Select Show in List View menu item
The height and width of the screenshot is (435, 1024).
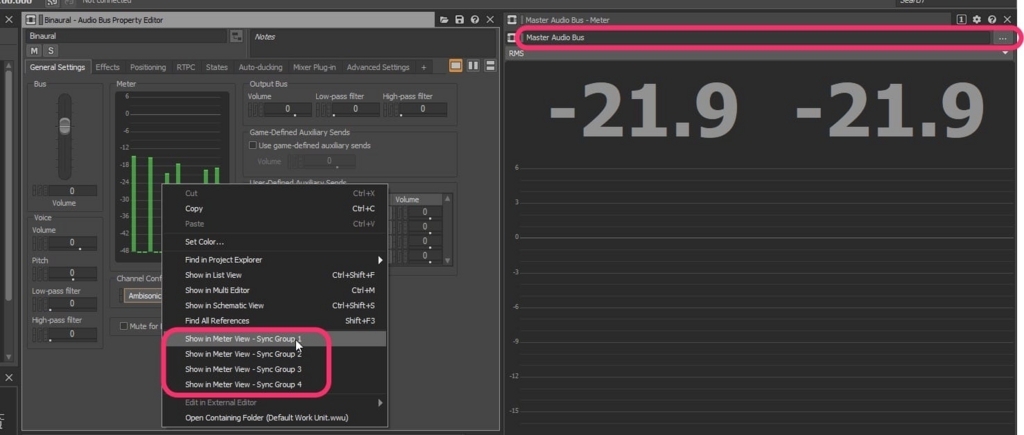275,275
